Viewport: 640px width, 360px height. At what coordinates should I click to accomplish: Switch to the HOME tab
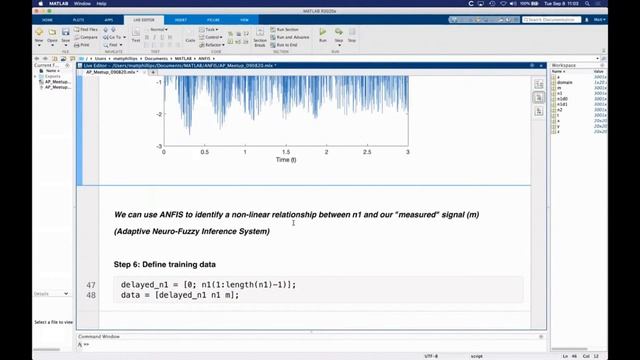(47, 20)
